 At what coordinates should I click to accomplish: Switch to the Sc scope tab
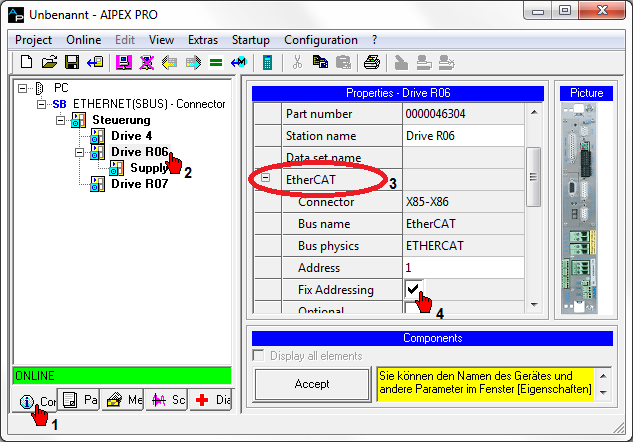point(167,400)
